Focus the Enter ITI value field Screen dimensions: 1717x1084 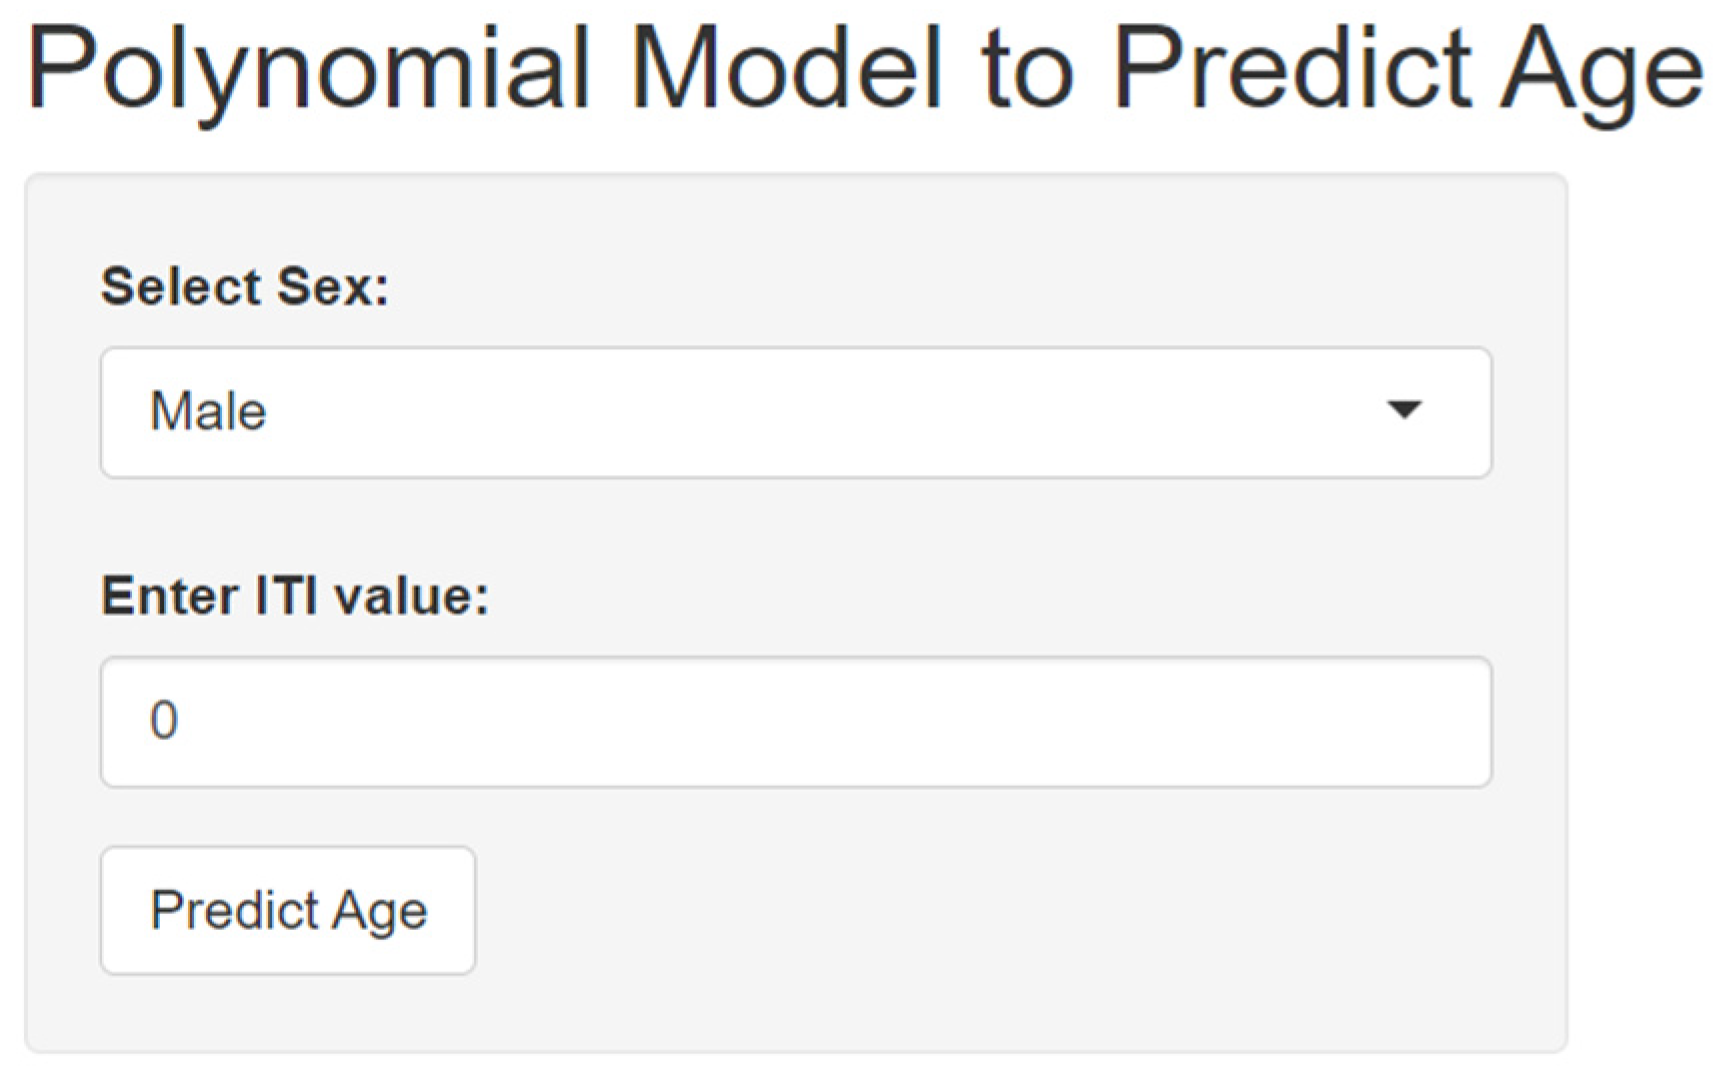coord(795,721)
